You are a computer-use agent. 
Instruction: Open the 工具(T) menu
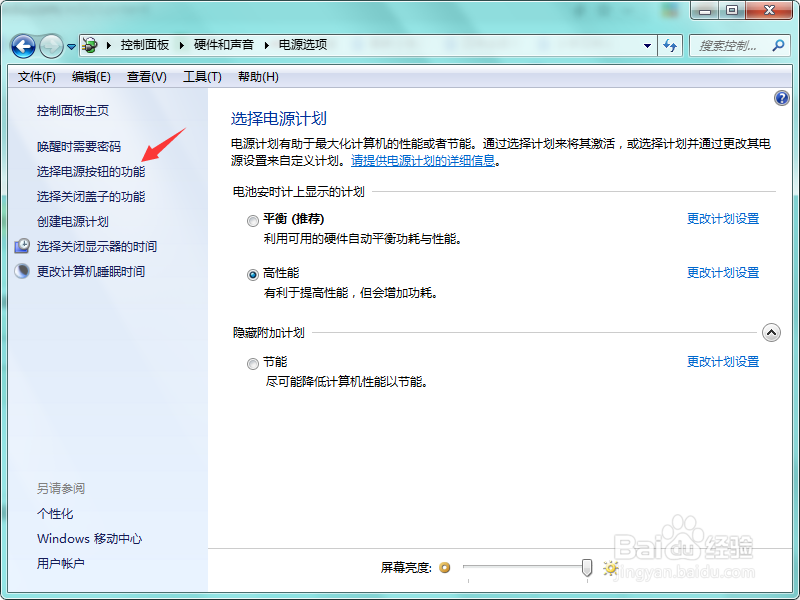click(202, 77)
